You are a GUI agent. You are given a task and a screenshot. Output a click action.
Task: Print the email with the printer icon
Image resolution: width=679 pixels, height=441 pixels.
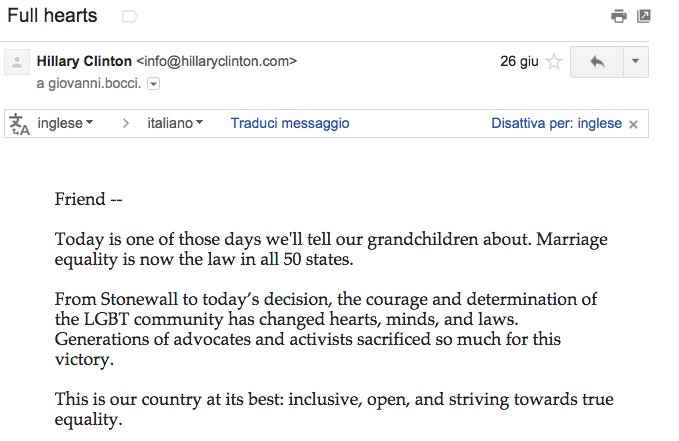coord(619,16)
